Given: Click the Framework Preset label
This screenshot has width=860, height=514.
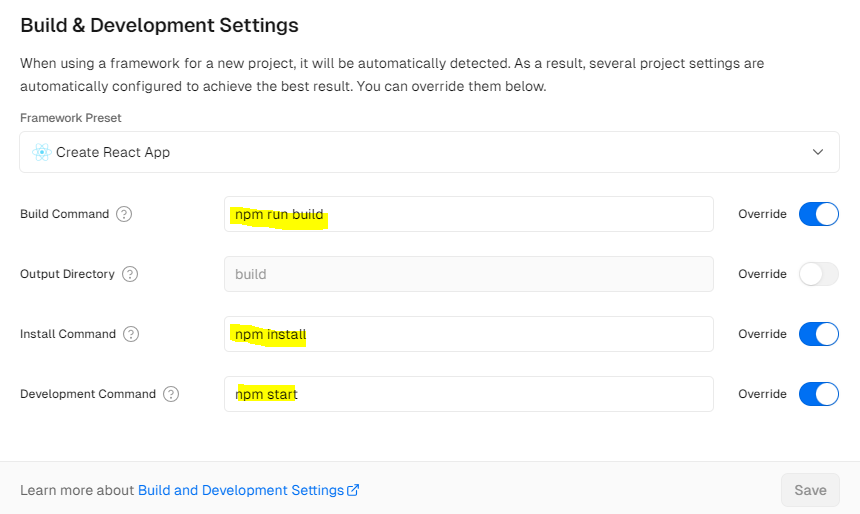Looking at the screenshot, I should [x=71, y=118].
